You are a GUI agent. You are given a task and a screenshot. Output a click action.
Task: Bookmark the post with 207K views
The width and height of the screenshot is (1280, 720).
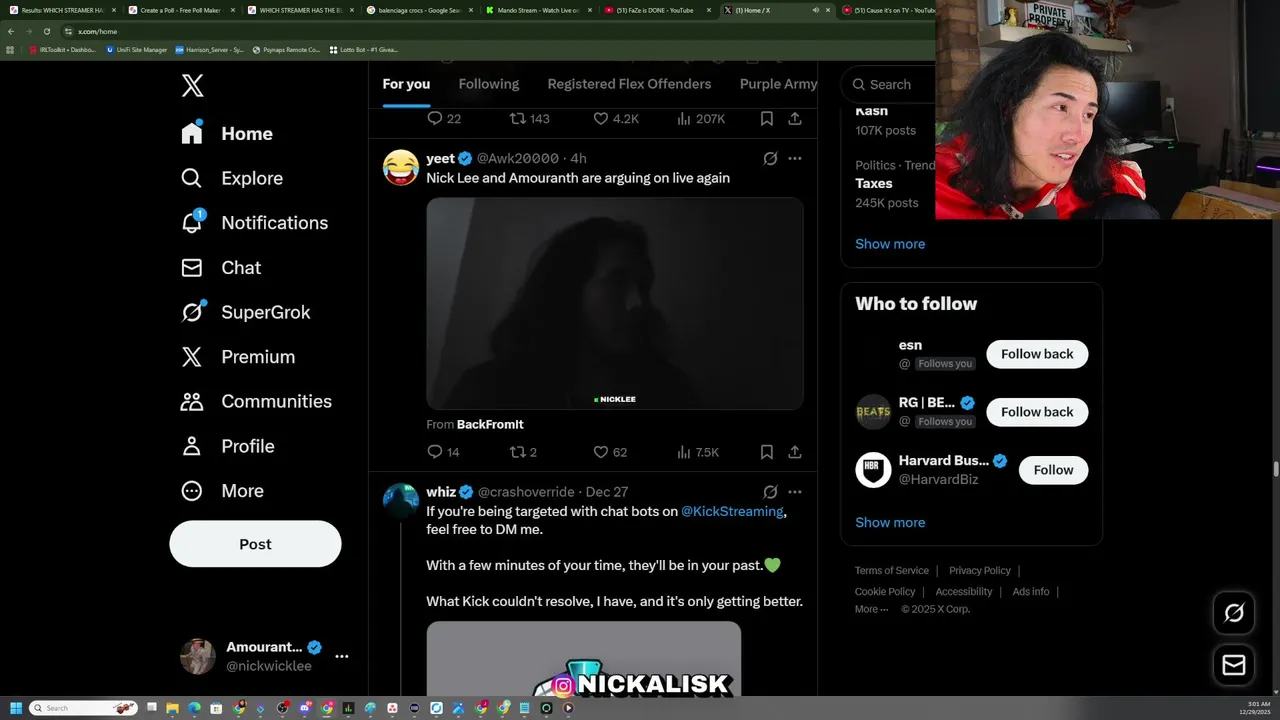pos(767,119)
